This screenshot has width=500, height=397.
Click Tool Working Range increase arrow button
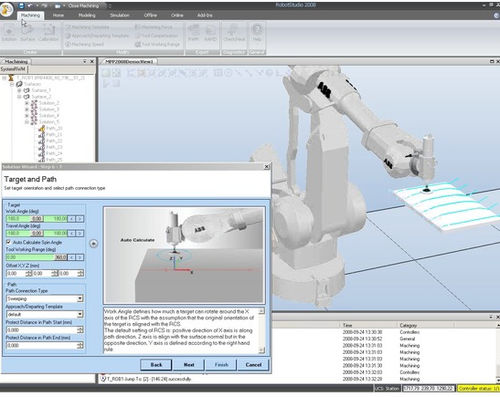pyautogui.click(x=80, y=257)
